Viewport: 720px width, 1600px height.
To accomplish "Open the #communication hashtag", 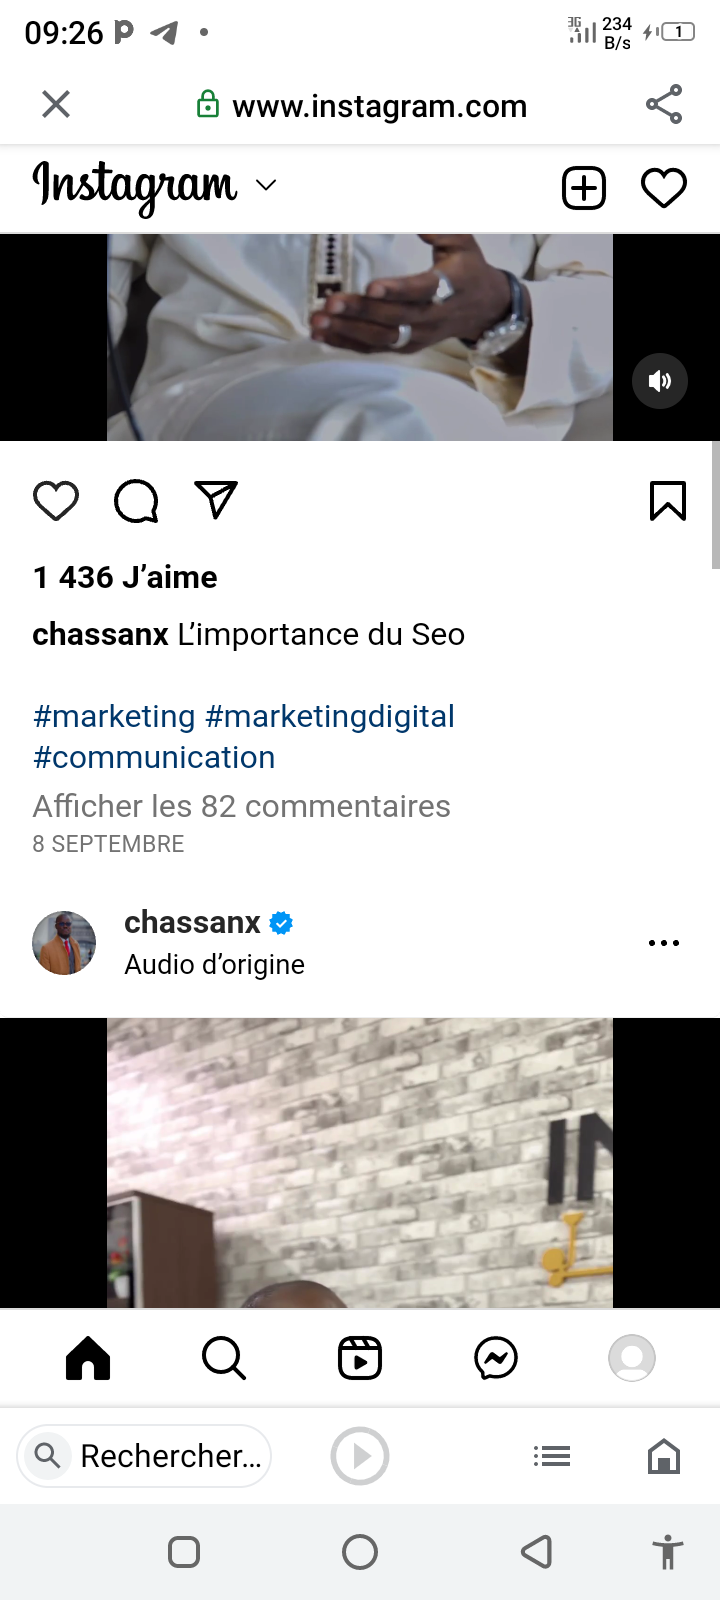I will click(x=154, y=757).
